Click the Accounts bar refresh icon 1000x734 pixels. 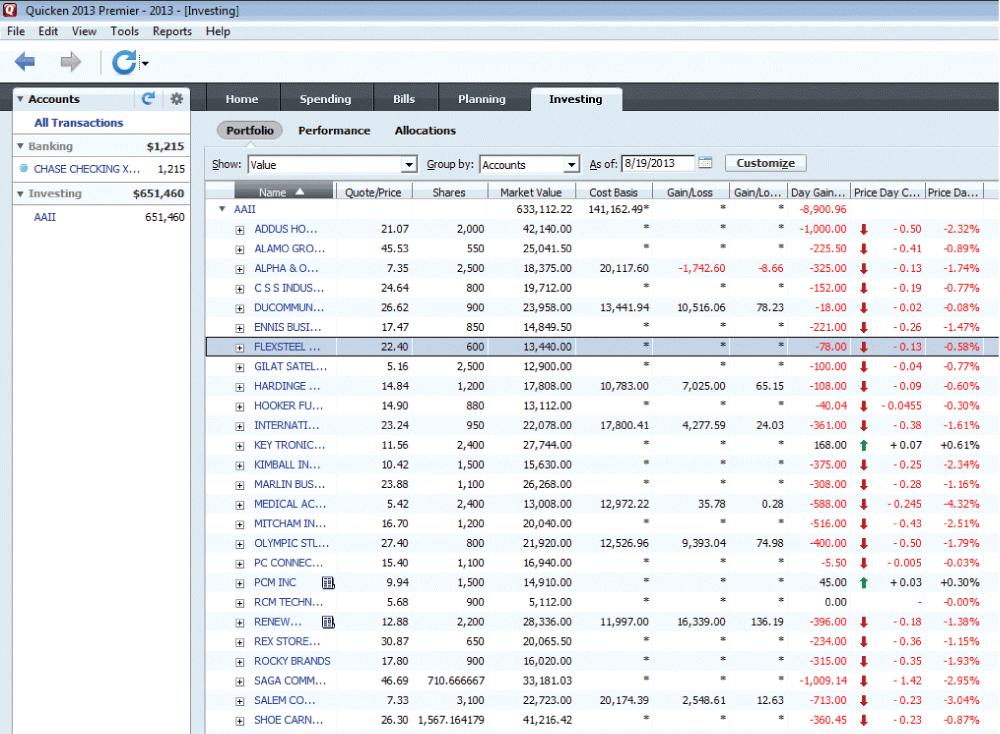(149, 98)
